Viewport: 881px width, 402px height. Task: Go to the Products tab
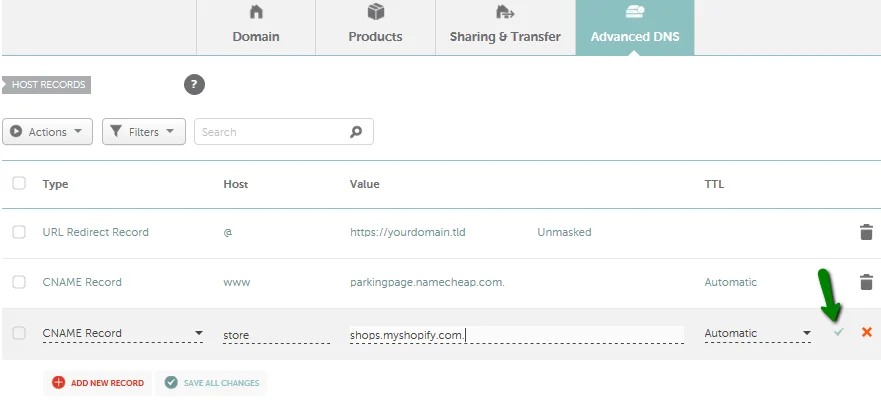click(375, 27)
